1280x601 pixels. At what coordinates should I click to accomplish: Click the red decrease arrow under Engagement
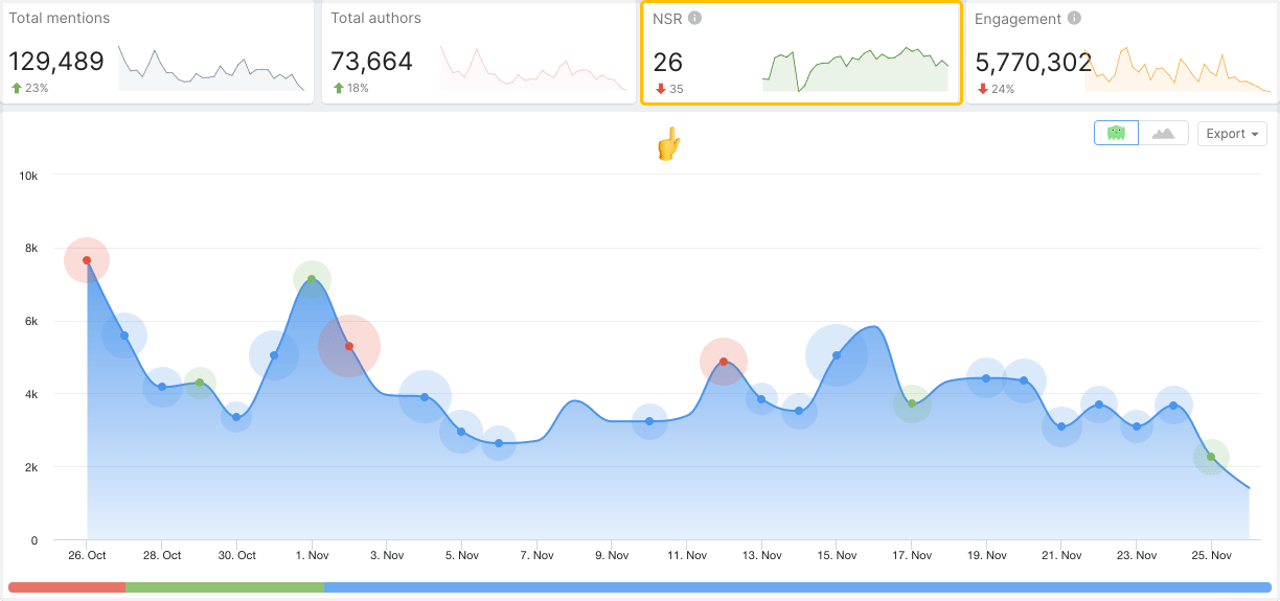click(981, 88)
